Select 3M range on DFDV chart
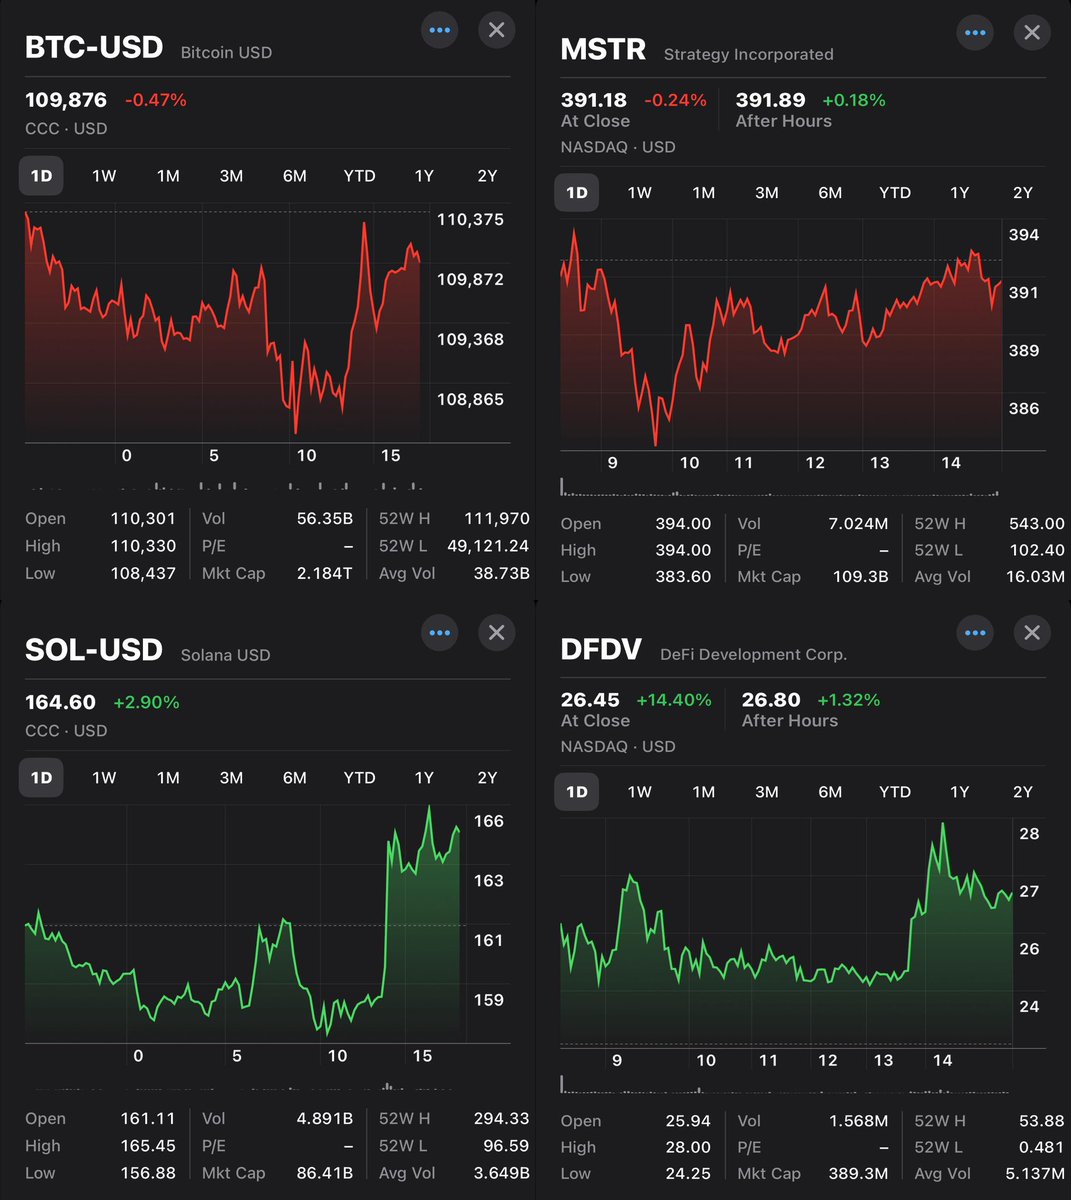1071x1200 pixels. click(x=767, y=791)
